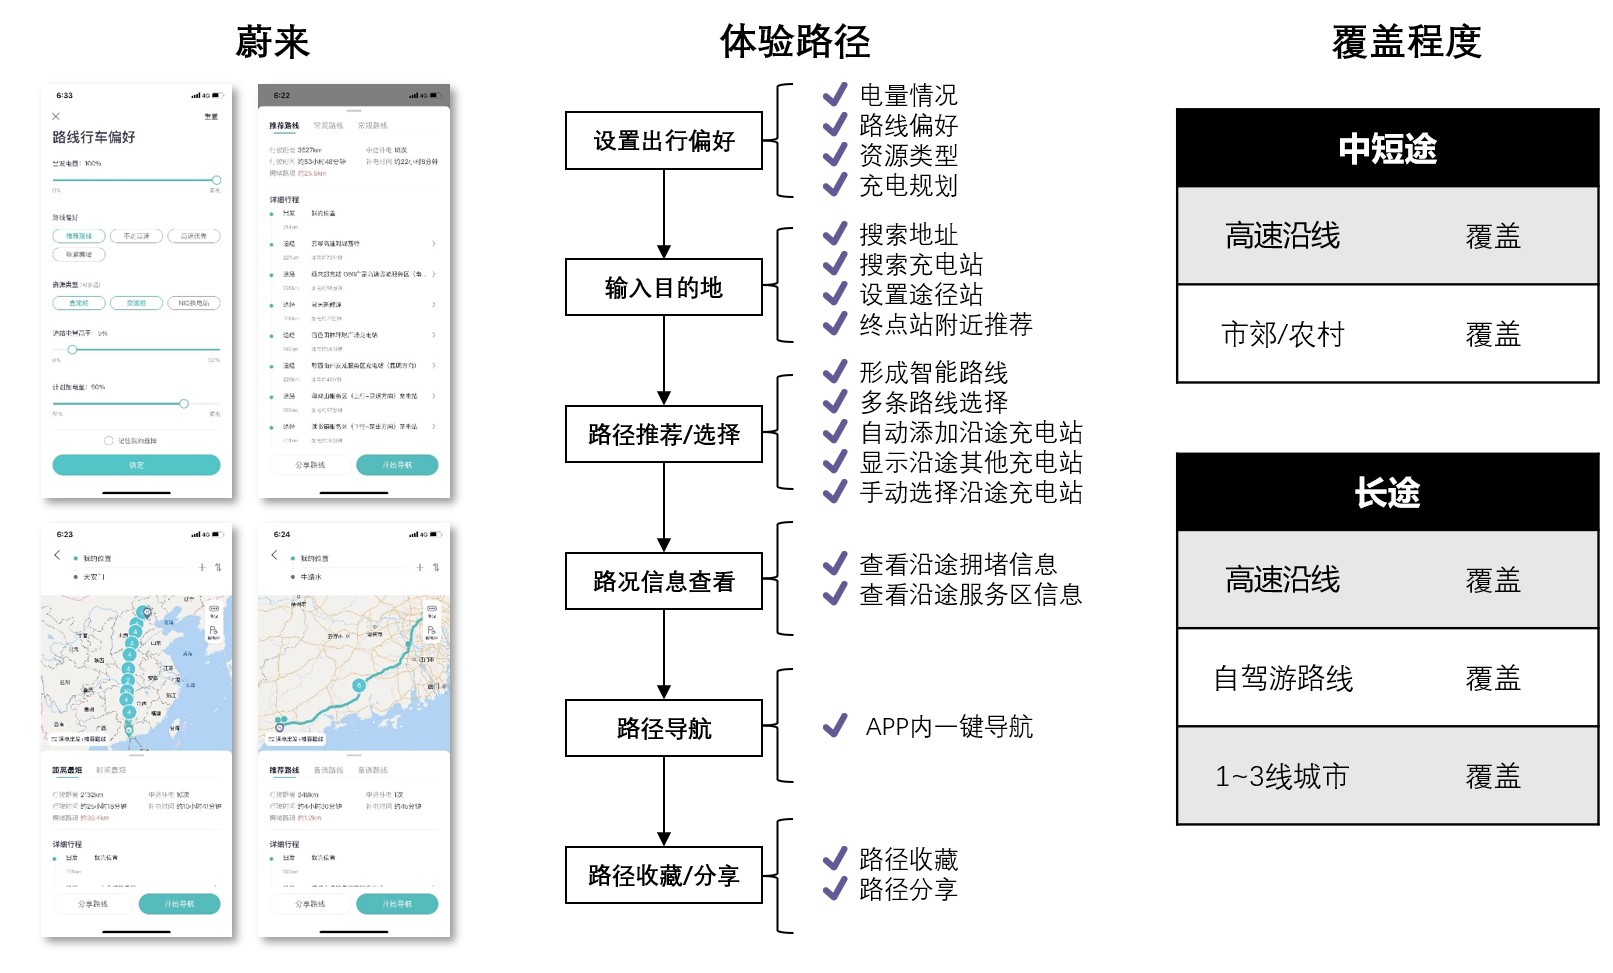Add a waypoint with plus icon, 6:24 phone
1613x973 pixels.
click(420, 567)
